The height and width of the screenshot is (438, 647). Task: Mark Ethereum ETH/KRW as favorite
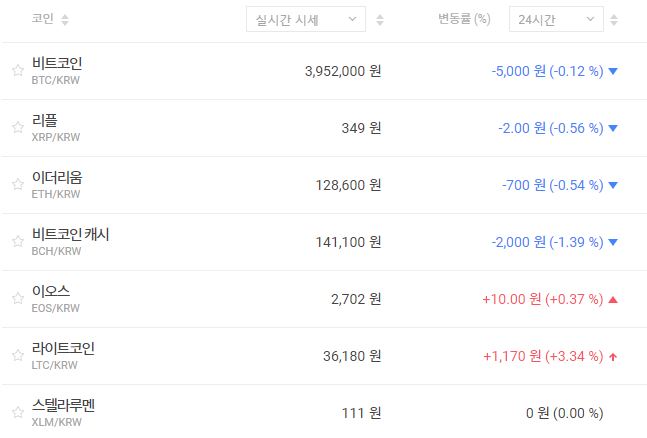(x=17, y=185)
